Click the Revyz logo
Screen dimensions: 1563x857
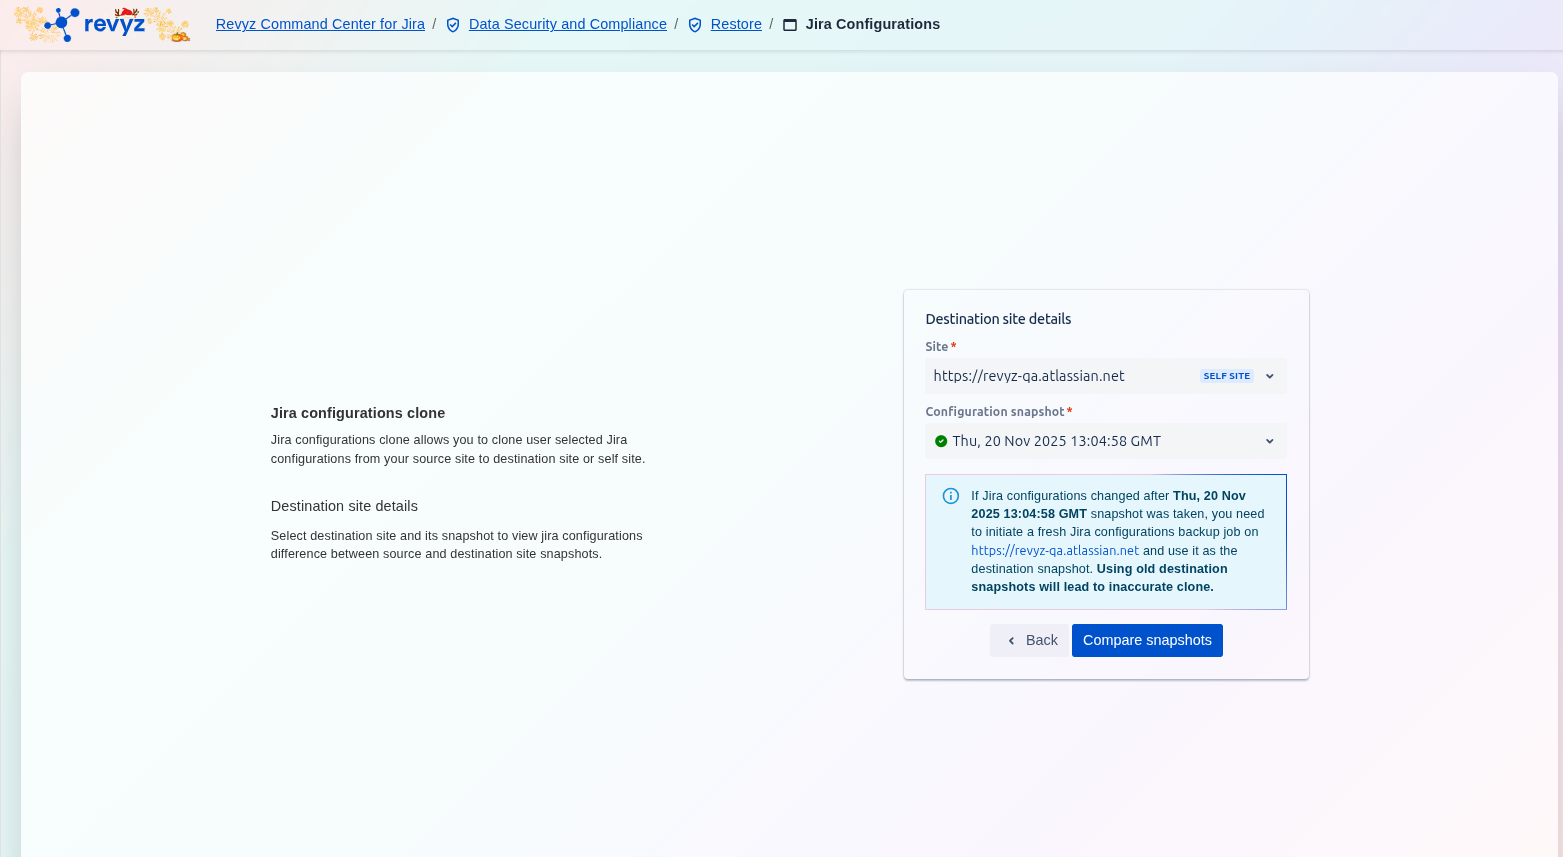pos(101,24)
